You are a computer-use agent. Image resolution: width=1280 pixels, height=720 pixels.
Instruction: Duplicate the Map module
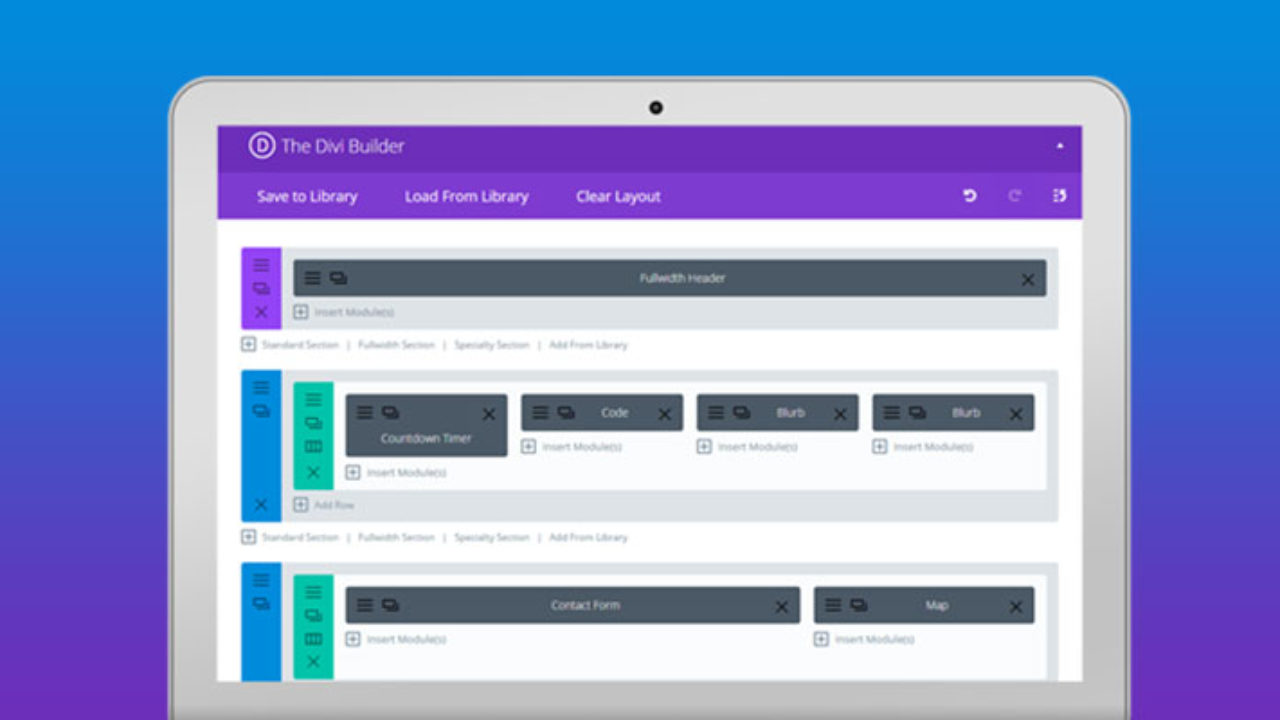[858, 605]
